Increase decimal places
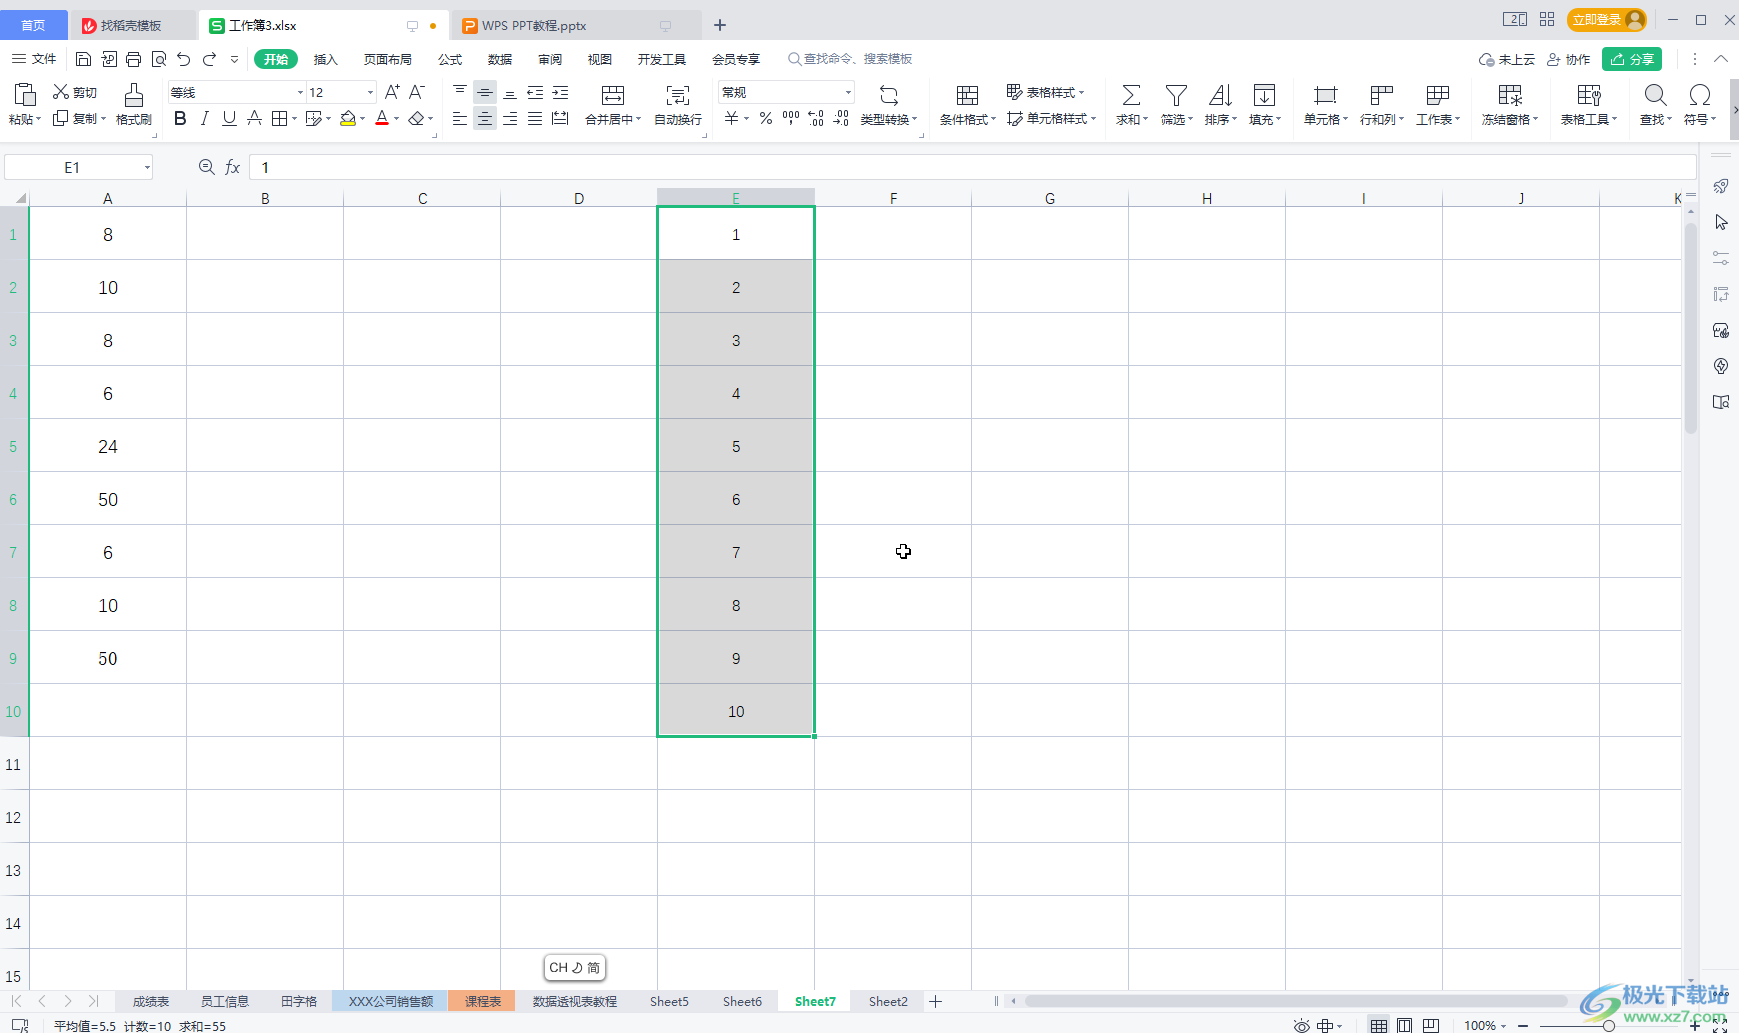Viewport: 1739px width, 1033px height. pyautogui.click(x=816, y=119)
